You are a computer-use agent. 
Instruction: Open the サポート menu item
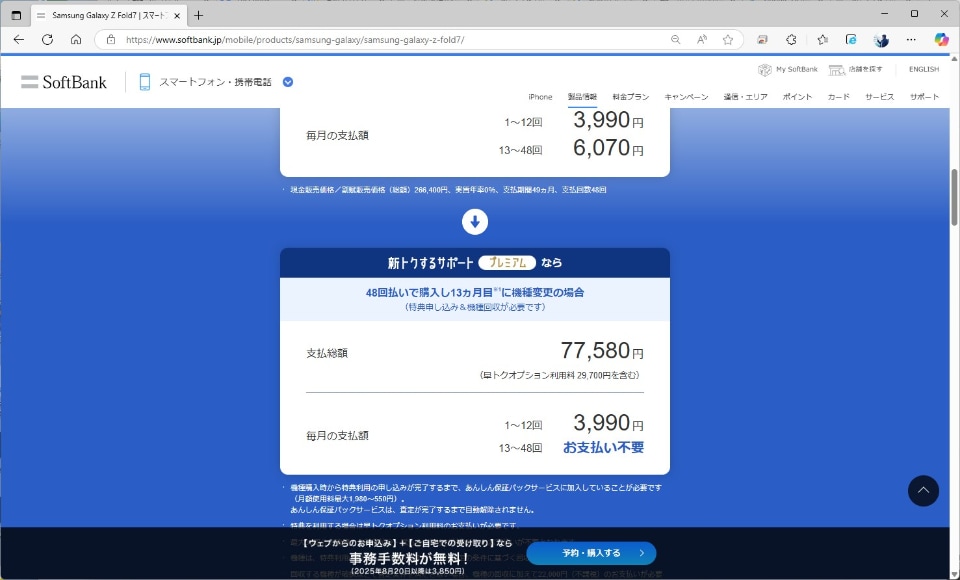point(924,97)
